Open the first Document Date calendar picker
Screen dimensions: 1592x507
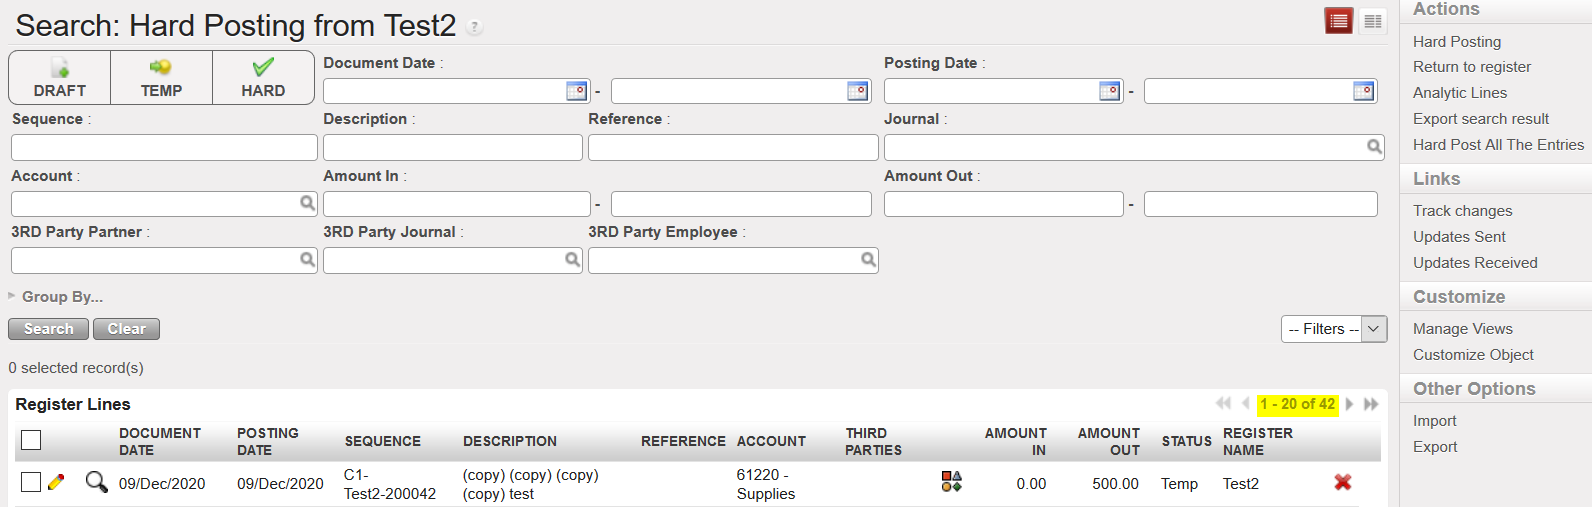pos(577,91)
